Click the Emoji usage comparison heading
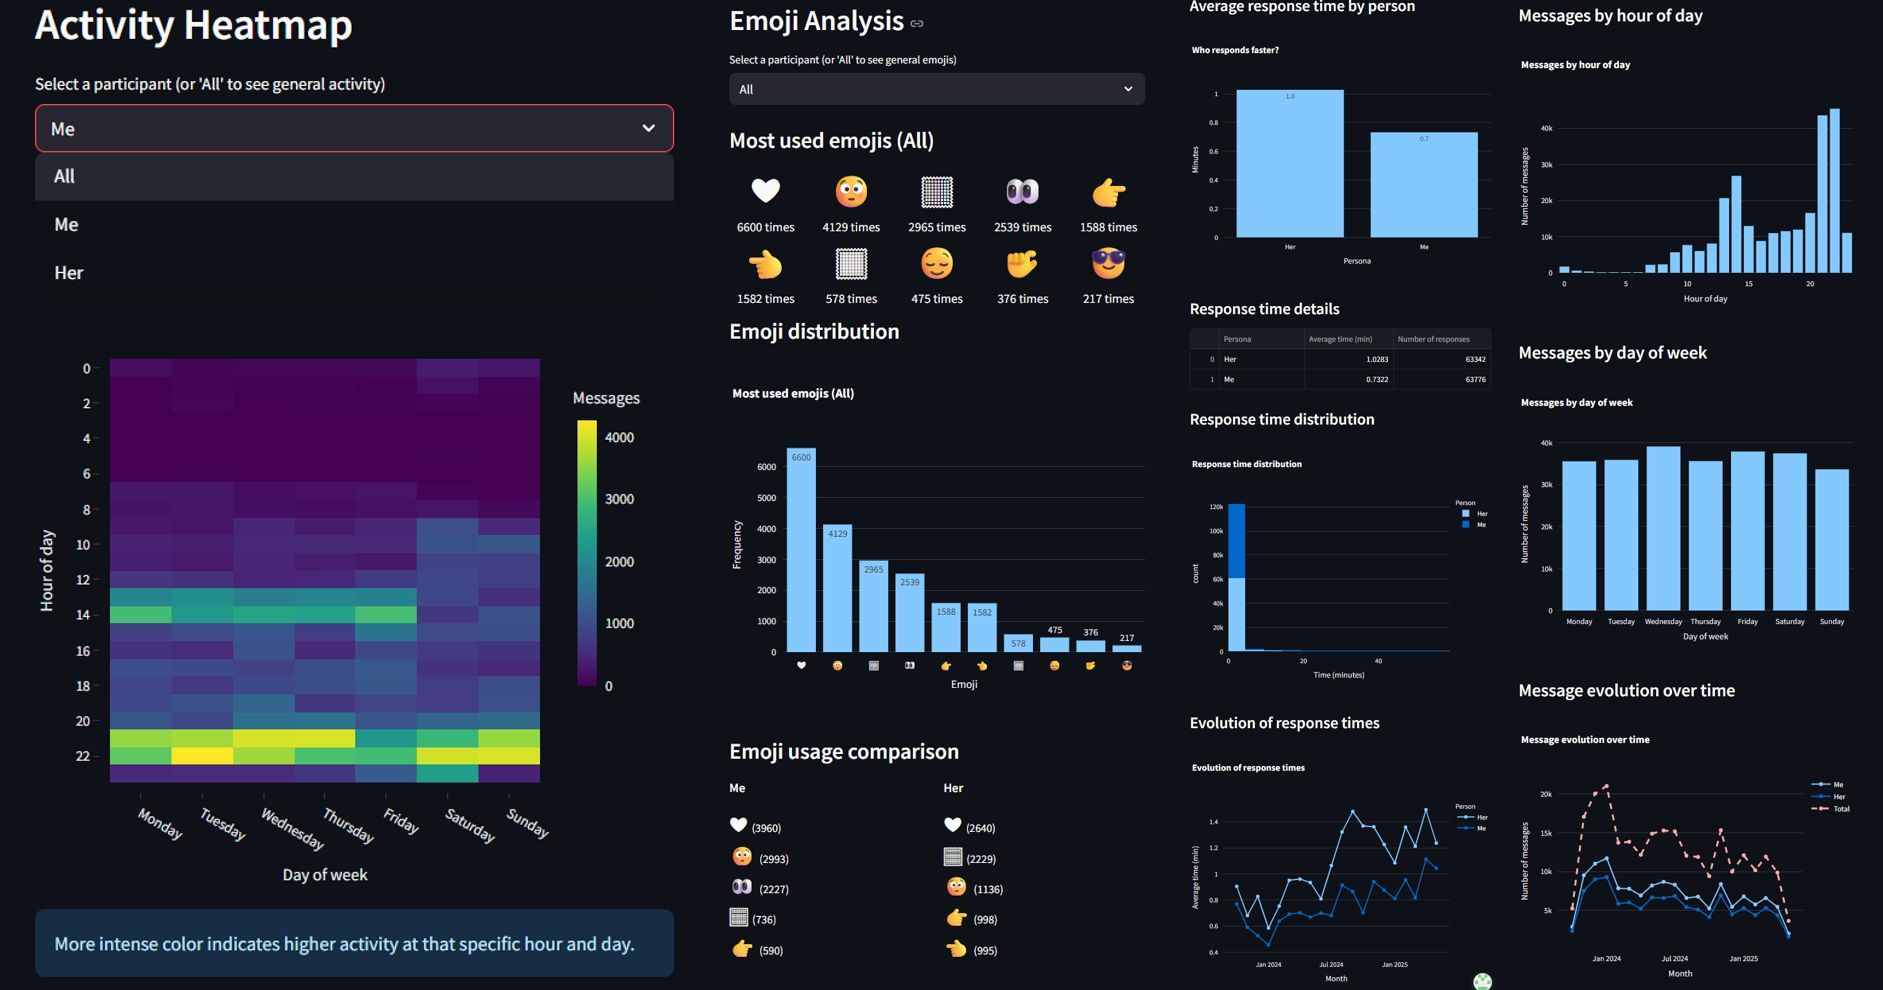This screenshot has width=1883, height=990. [x=844, y=751]
